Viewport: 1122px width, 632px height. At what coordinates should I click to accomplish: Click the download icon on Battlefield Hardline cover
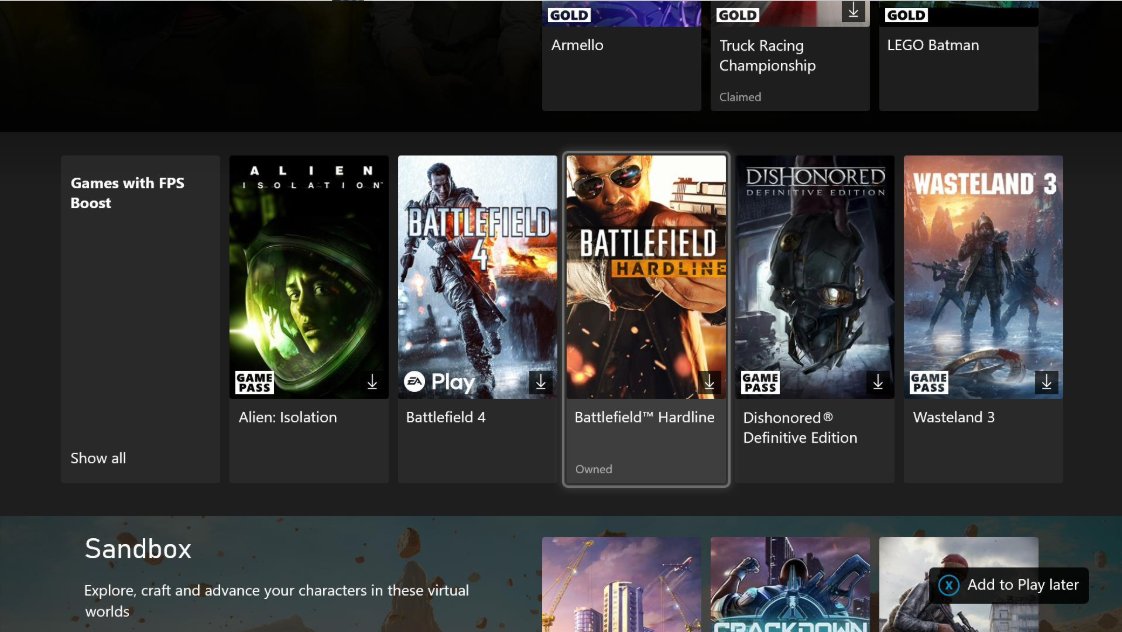tap(709, 382)
